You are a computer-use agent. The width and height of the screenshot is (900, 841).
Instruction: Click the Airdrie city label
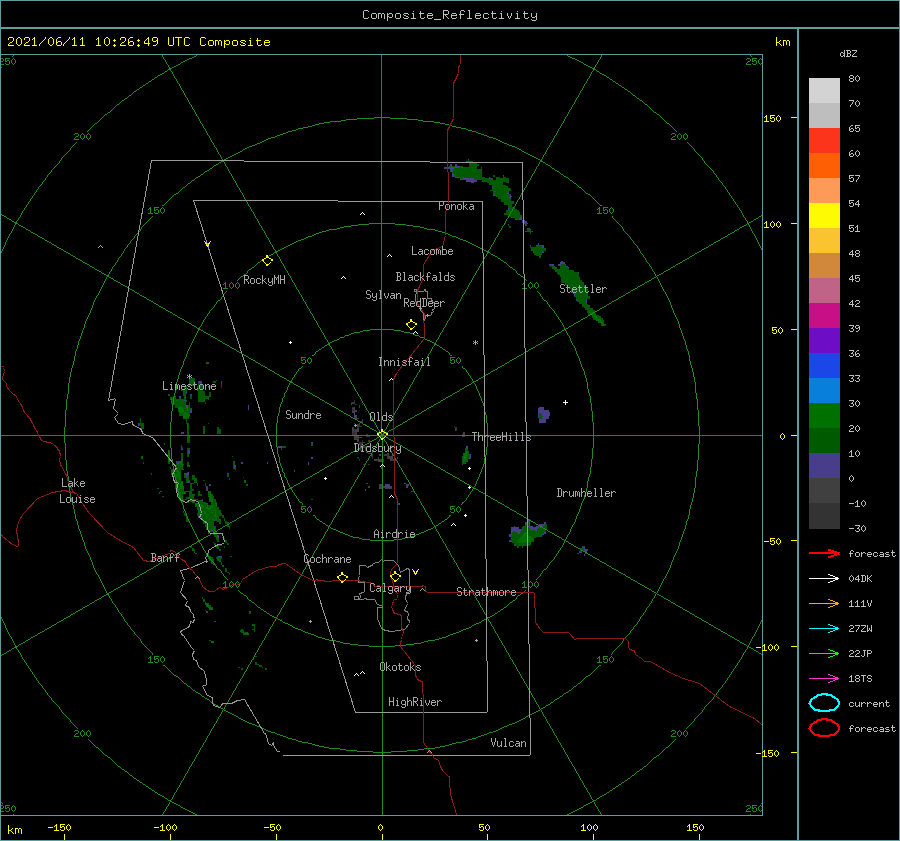[394, 534]
